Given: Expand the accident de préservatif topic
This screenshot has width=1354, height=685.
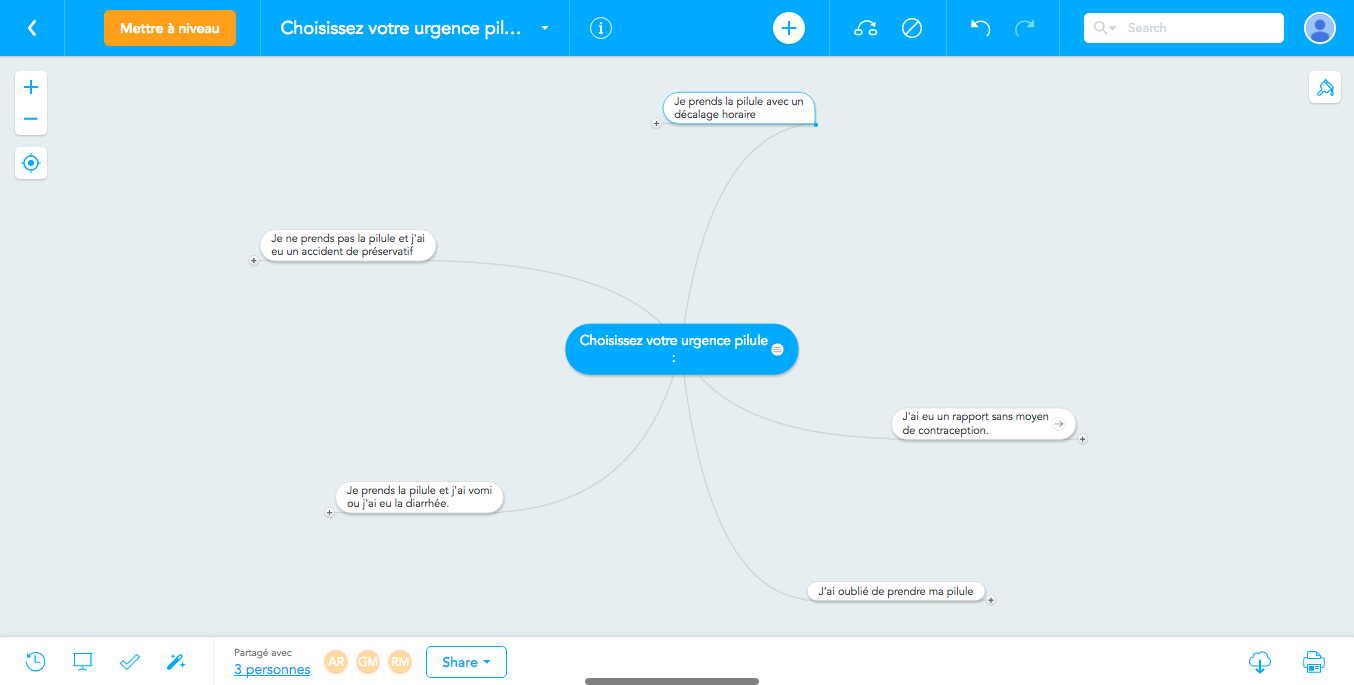Looking at the screenshot, I should coord(254,261).
